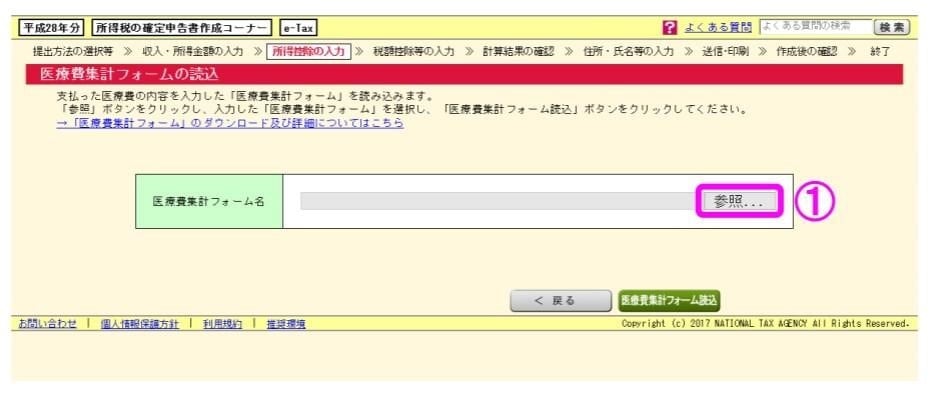Click the < 戻る back button
The height and width of the screenshot is (394, 931).
(x=560, y=301)
